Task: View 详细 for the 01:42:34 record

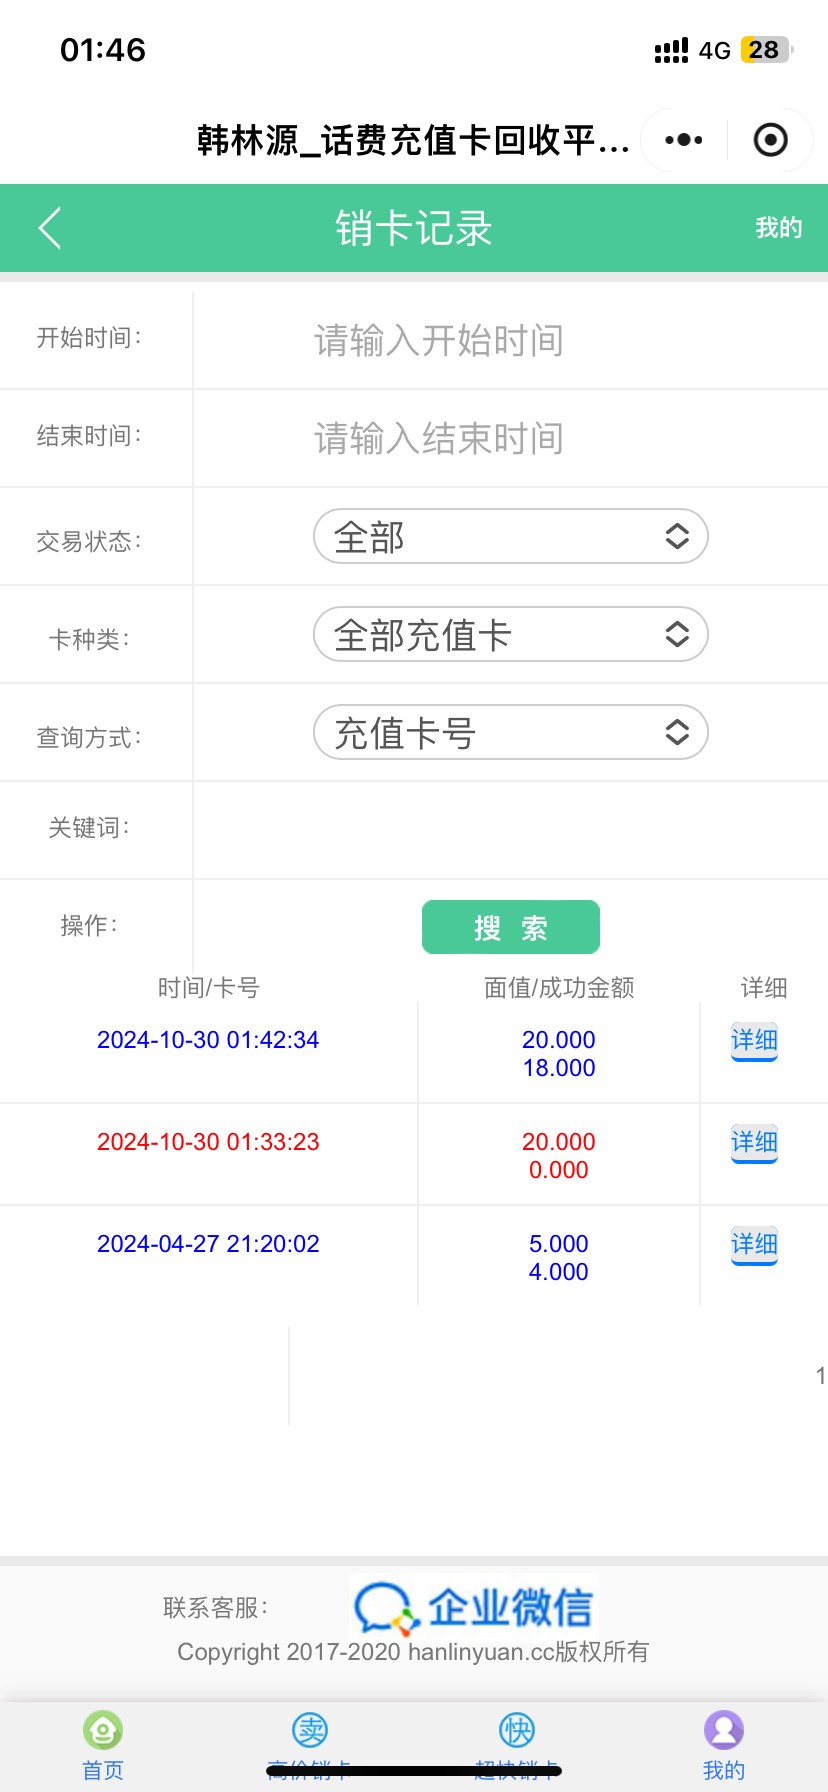Action: pos(754,1041)
